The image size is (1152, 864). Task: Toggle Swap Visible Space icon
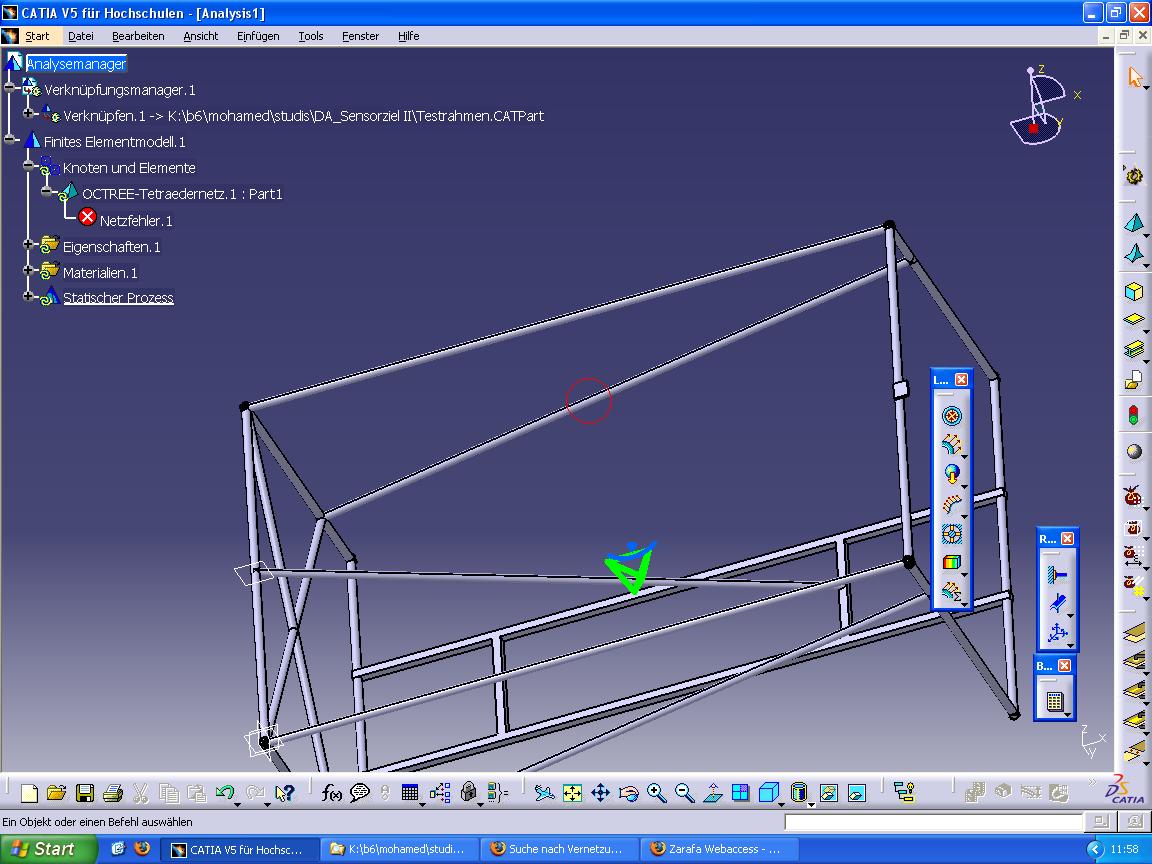[857, 793]
